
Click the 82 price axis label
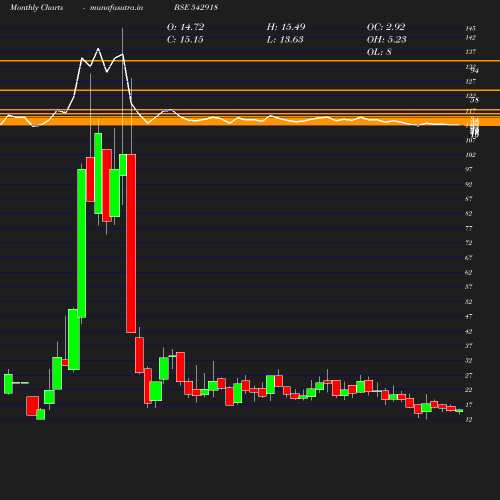(469, 213)
